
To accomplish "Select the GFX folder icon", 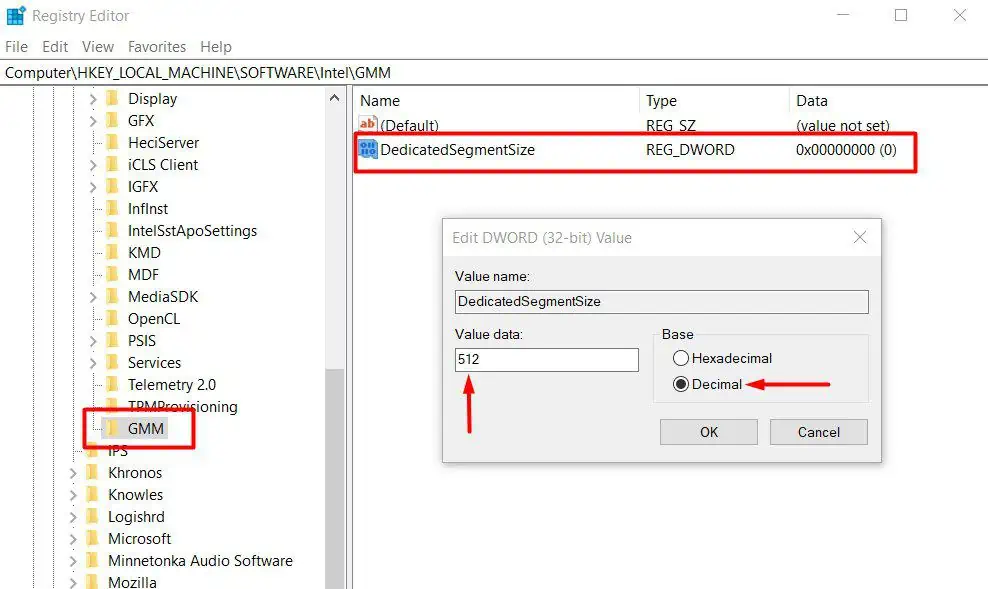I will [113, 120].
